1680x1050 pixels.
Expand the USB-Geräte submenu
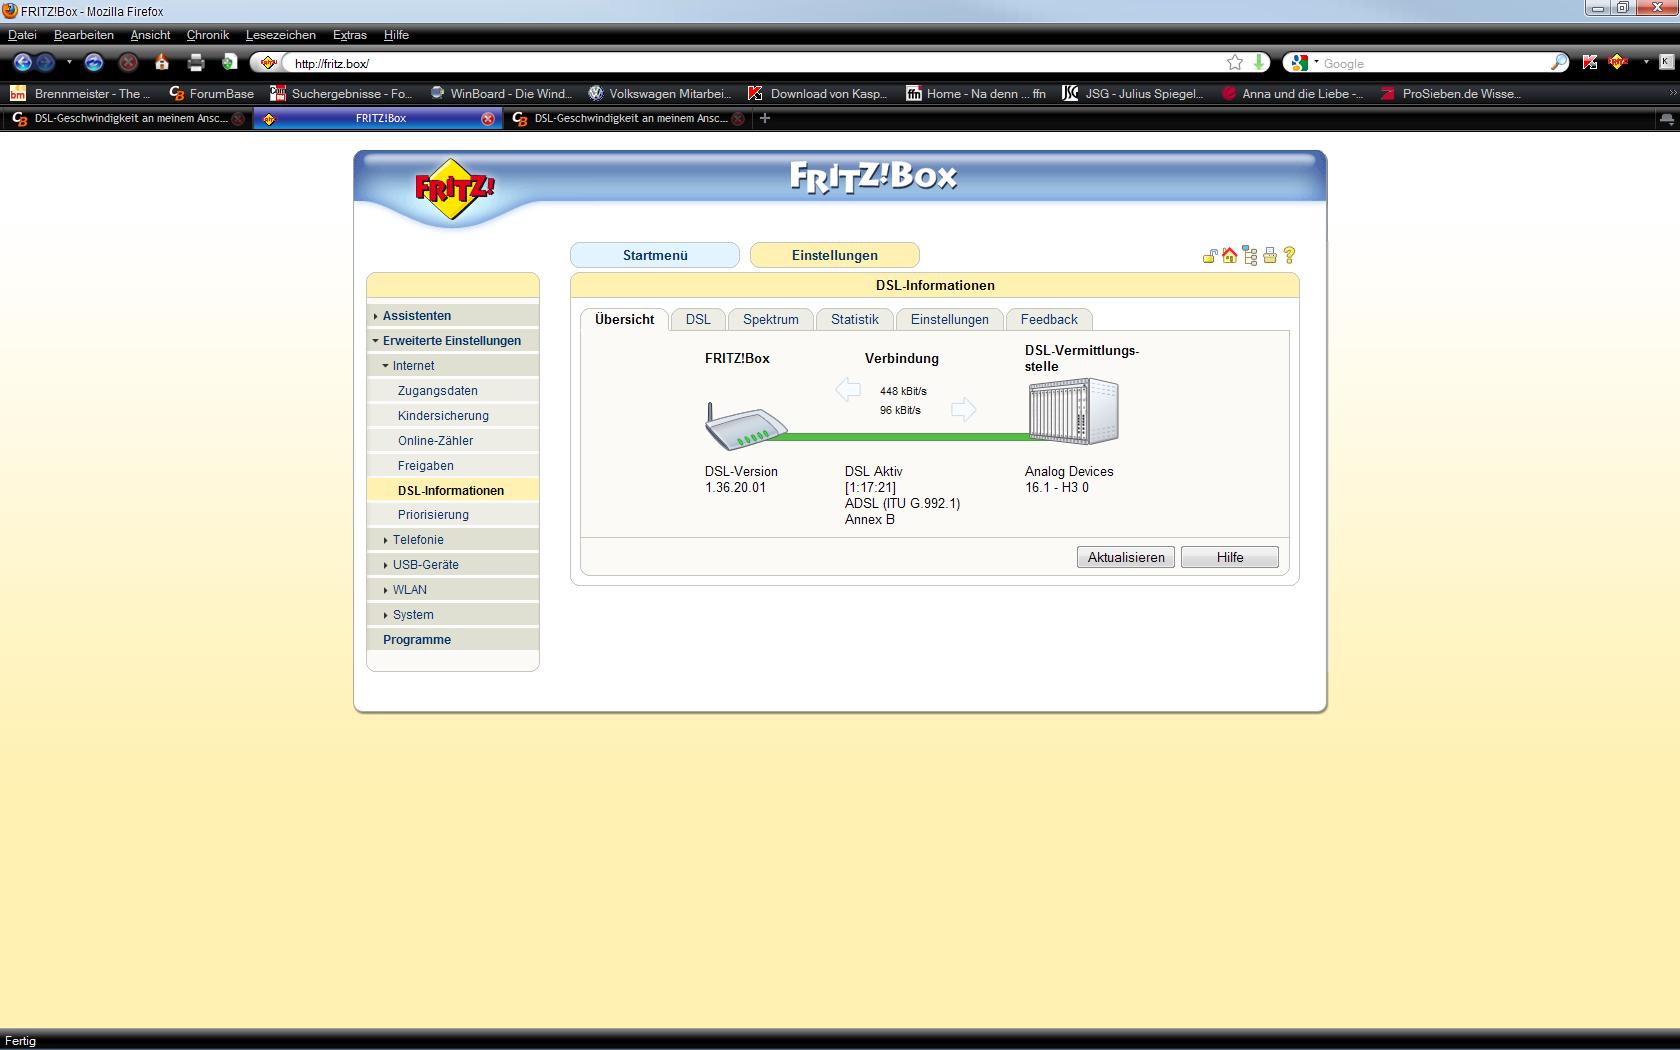pos(453,565)
